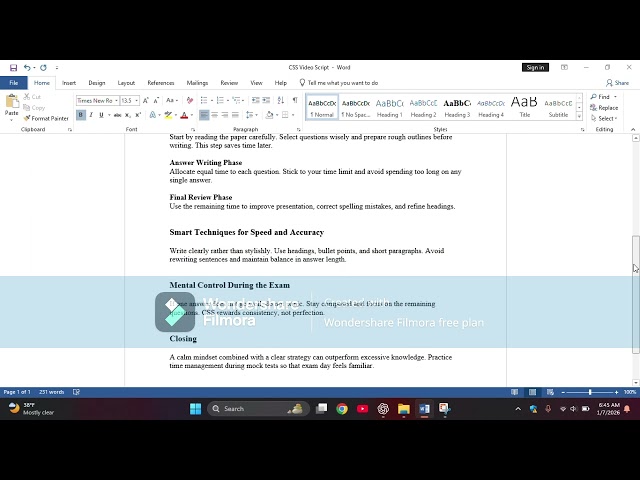Sort the selected text
This screenshot has height=480, width=640.
coord(281,100)
